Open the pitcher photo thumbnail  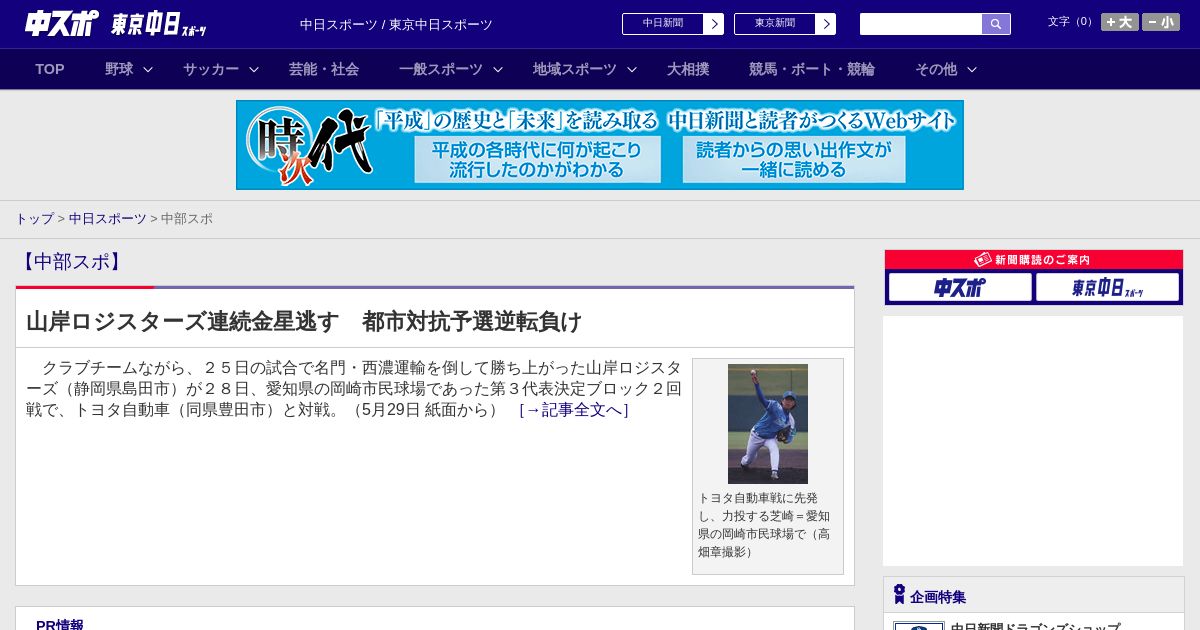[x=768, y=424]
